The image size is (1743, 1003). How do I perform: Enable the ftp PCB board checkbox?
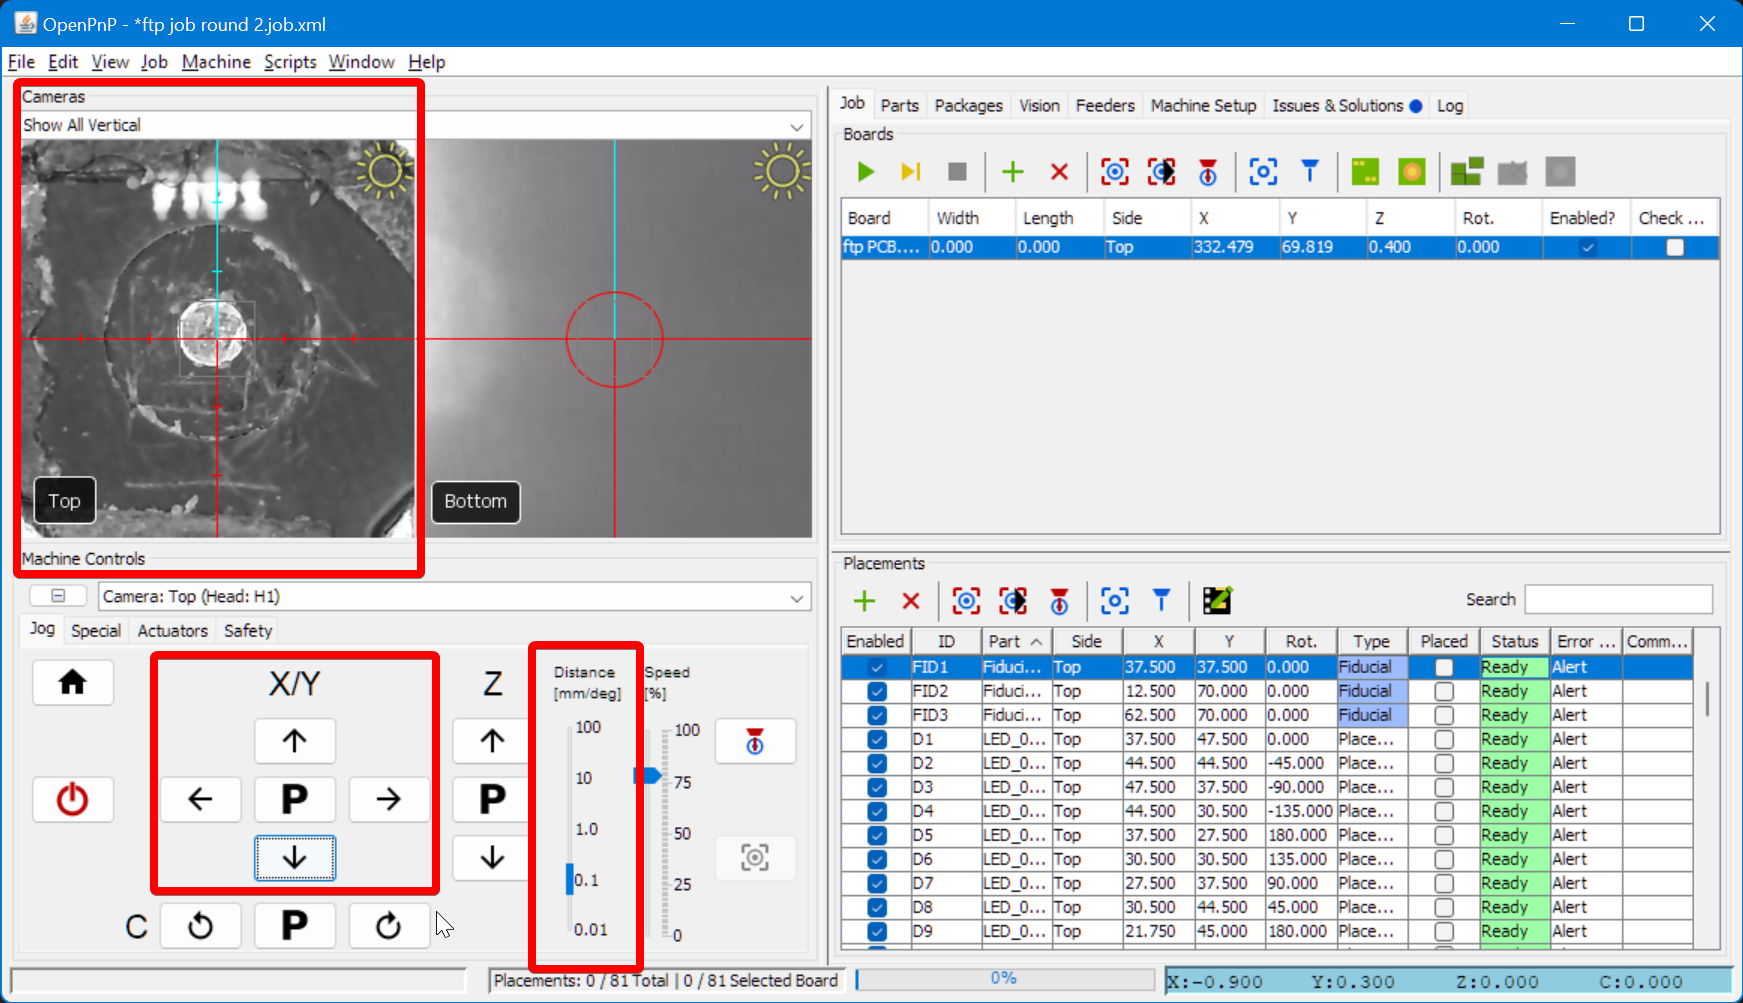[1587, 247]
